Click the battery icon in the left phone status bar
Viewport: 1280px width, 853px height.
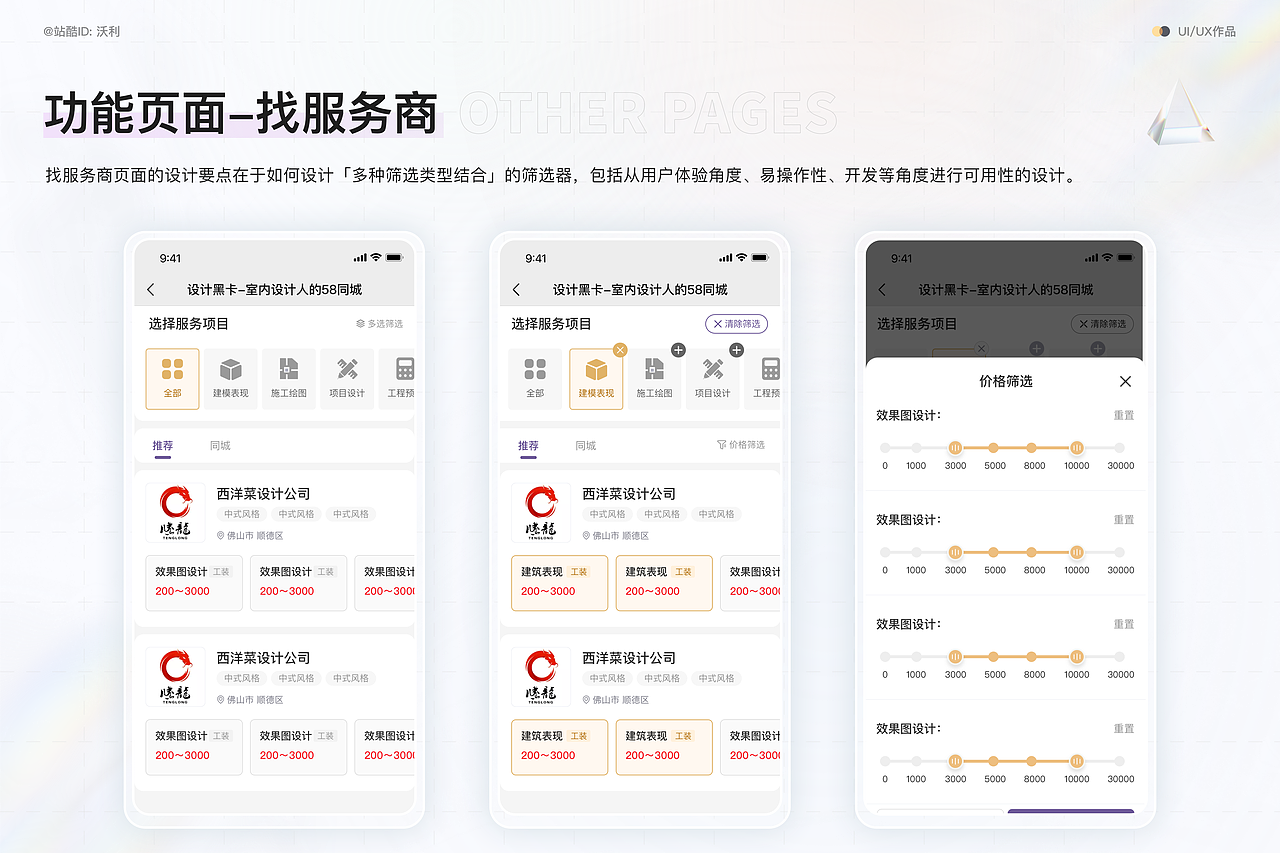point(395,258)
